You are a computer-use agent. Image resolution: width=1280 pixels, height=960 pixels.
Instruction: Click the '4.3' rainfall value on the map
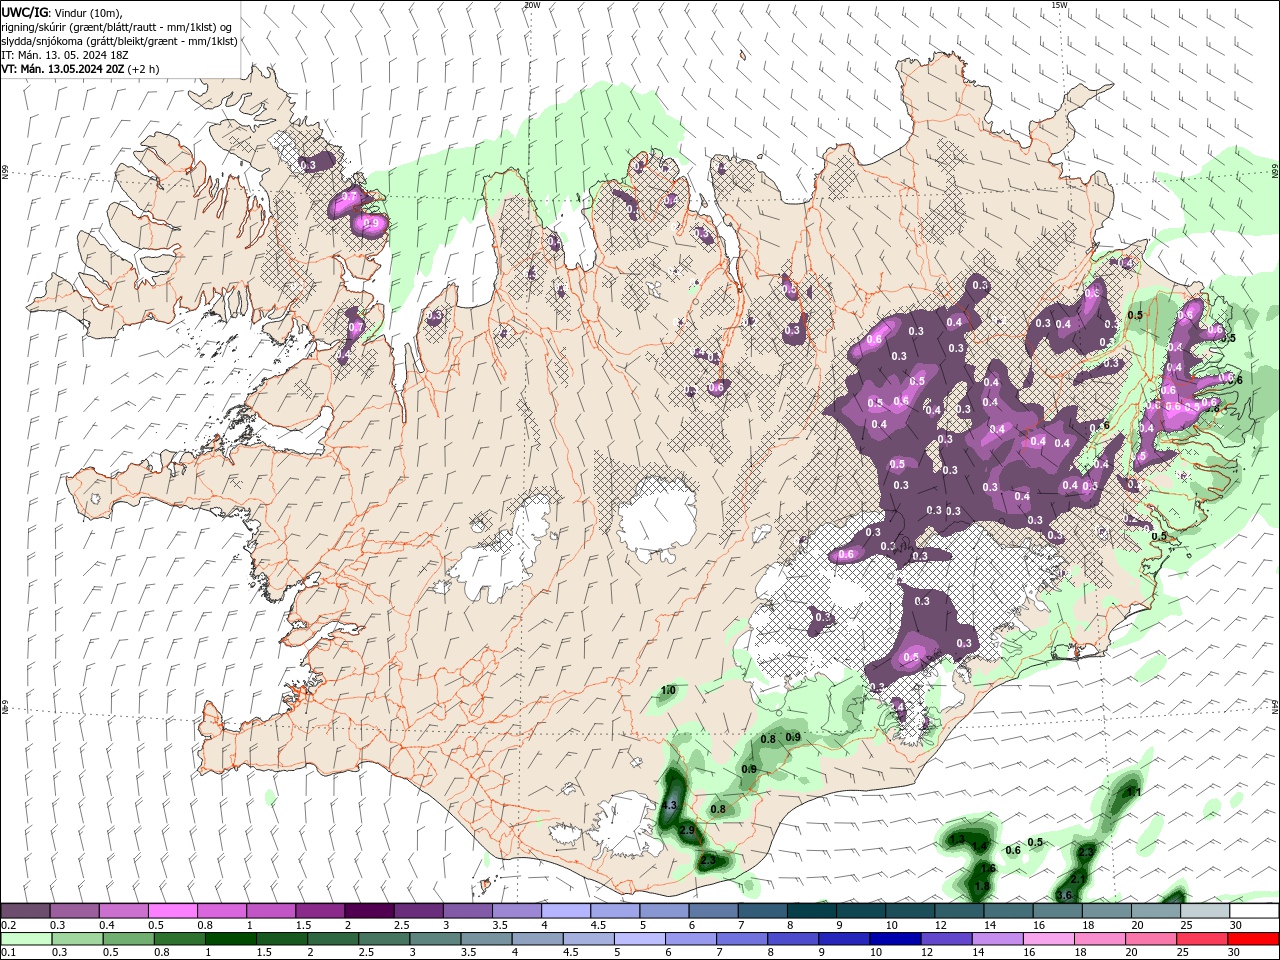pos(669,805)
